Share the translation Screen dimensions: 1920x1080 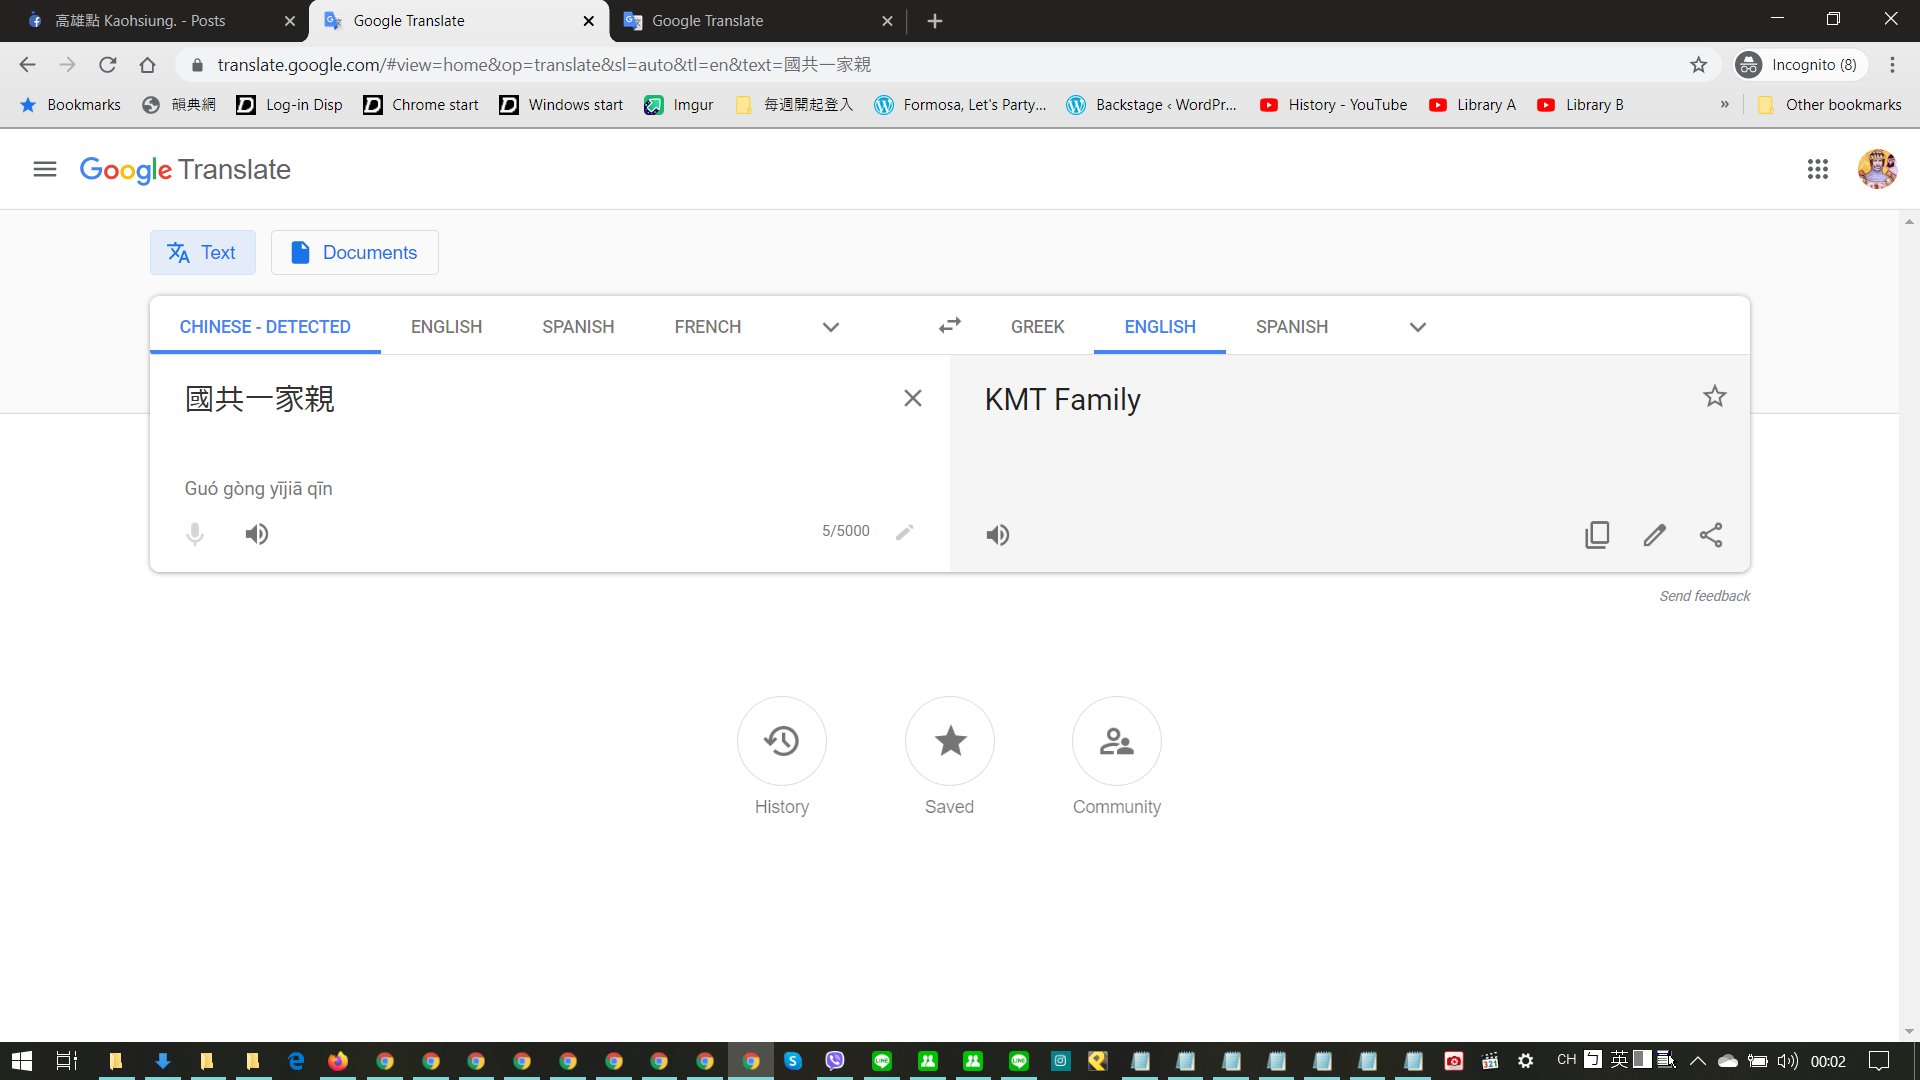click(1711, 535)
